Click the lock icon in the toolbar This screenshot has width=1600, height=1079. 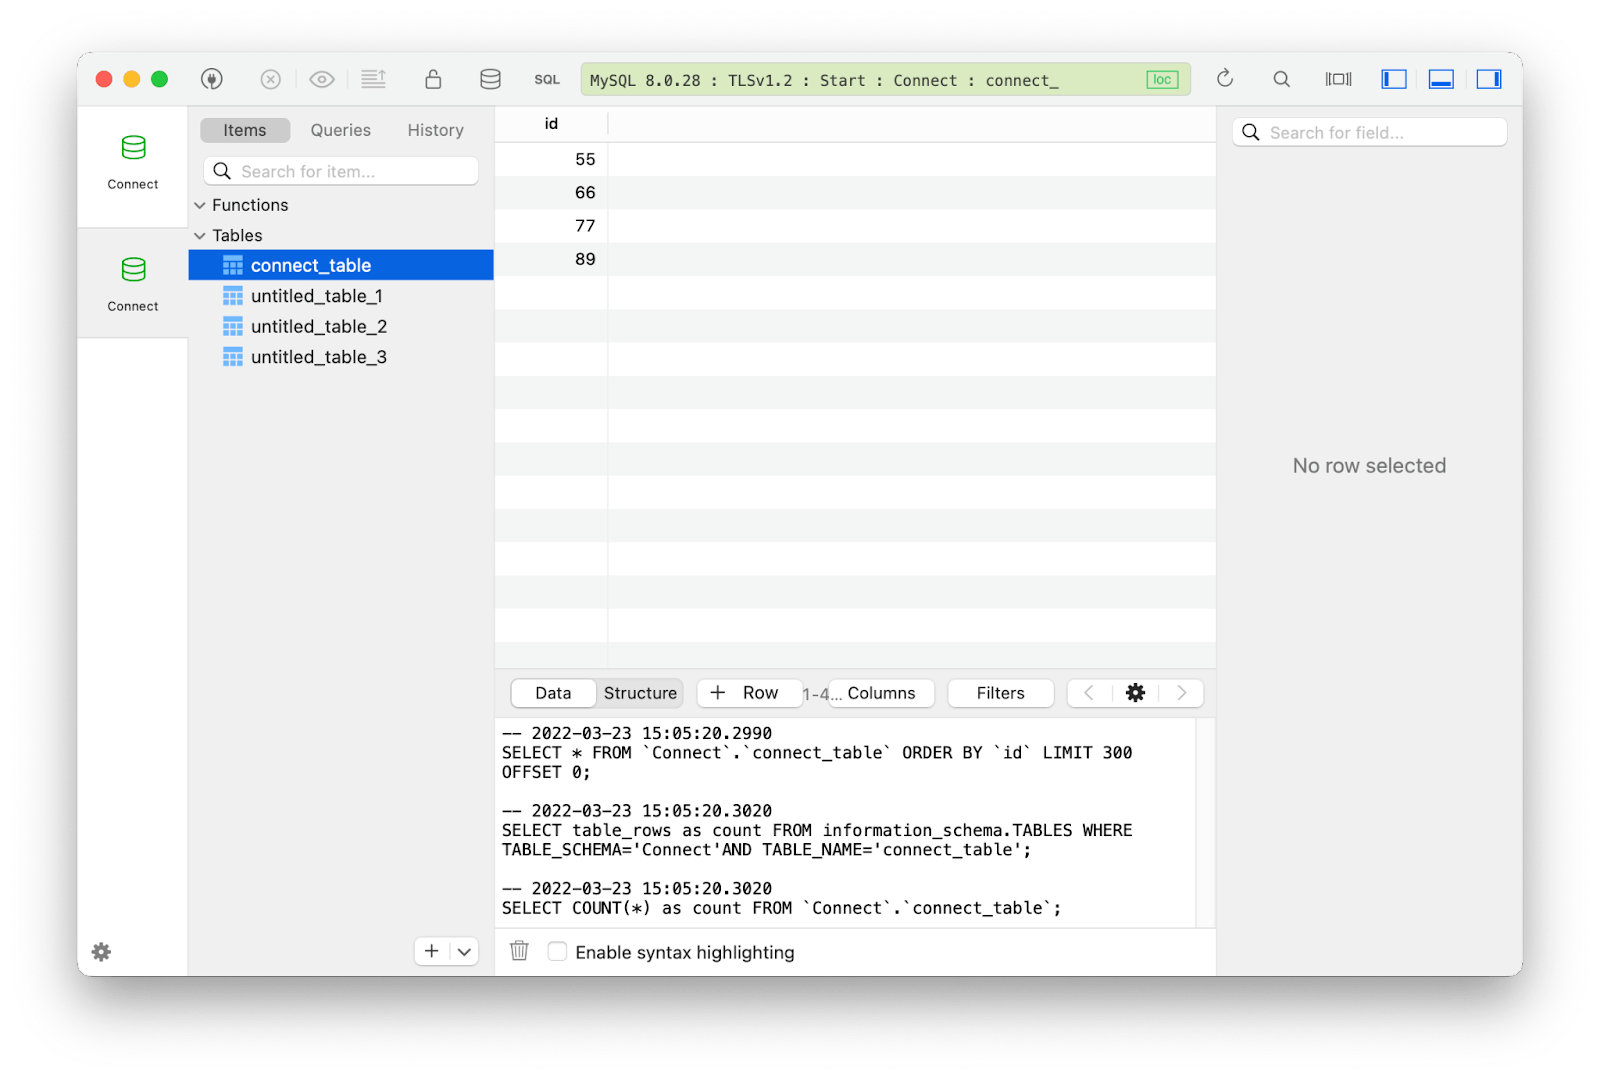433,79
